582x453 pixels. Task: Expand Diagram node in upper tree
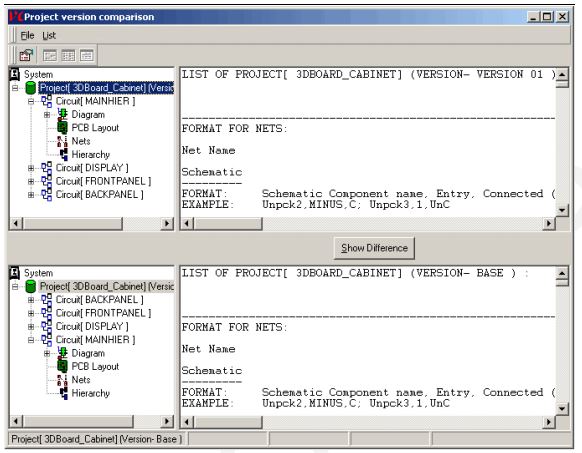click(x=47, y=115)
